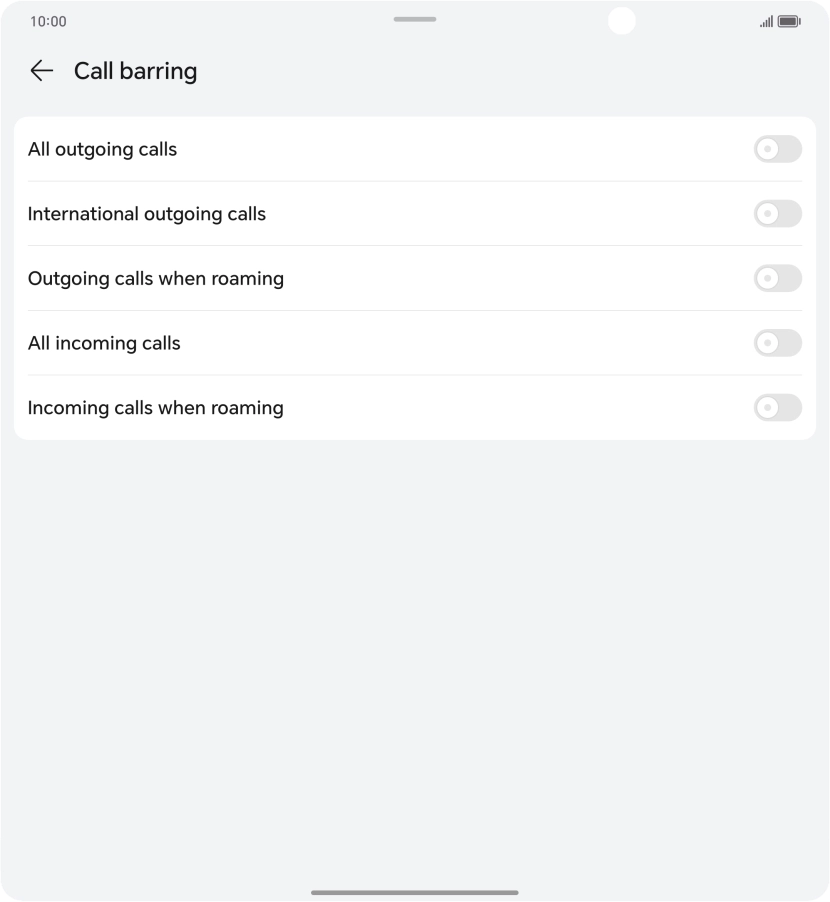This screenshot has height=902, width=830.
Task: Tap the signal strength status icon
Action: 766,21
